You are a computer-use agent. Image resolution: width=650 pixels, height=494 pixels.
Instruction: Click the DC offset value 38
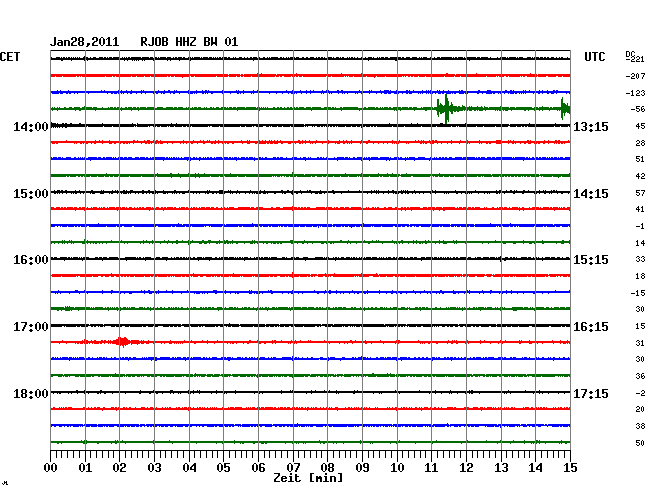pyautogui.click(x=640, y=426)
